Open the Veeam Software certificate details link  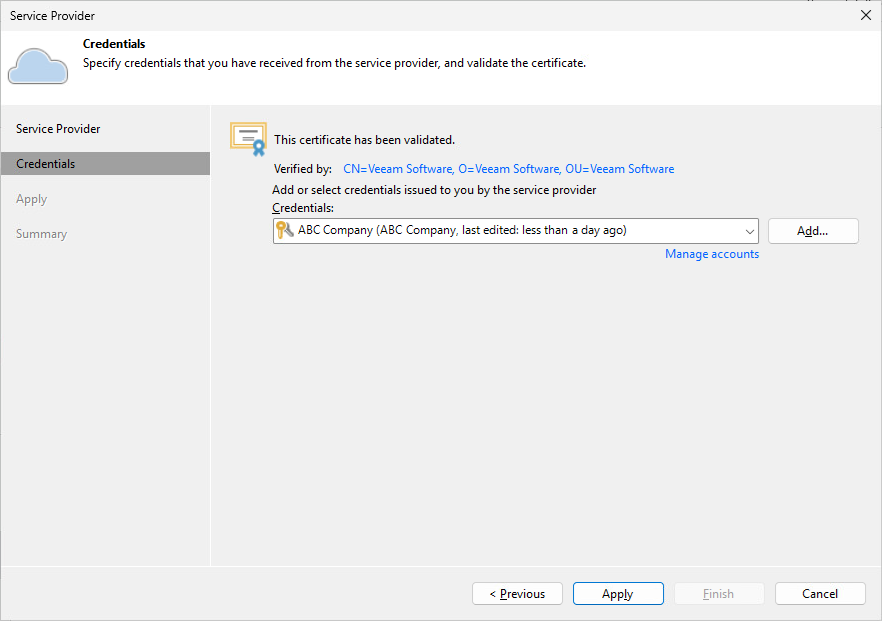(x=505, y=168)
